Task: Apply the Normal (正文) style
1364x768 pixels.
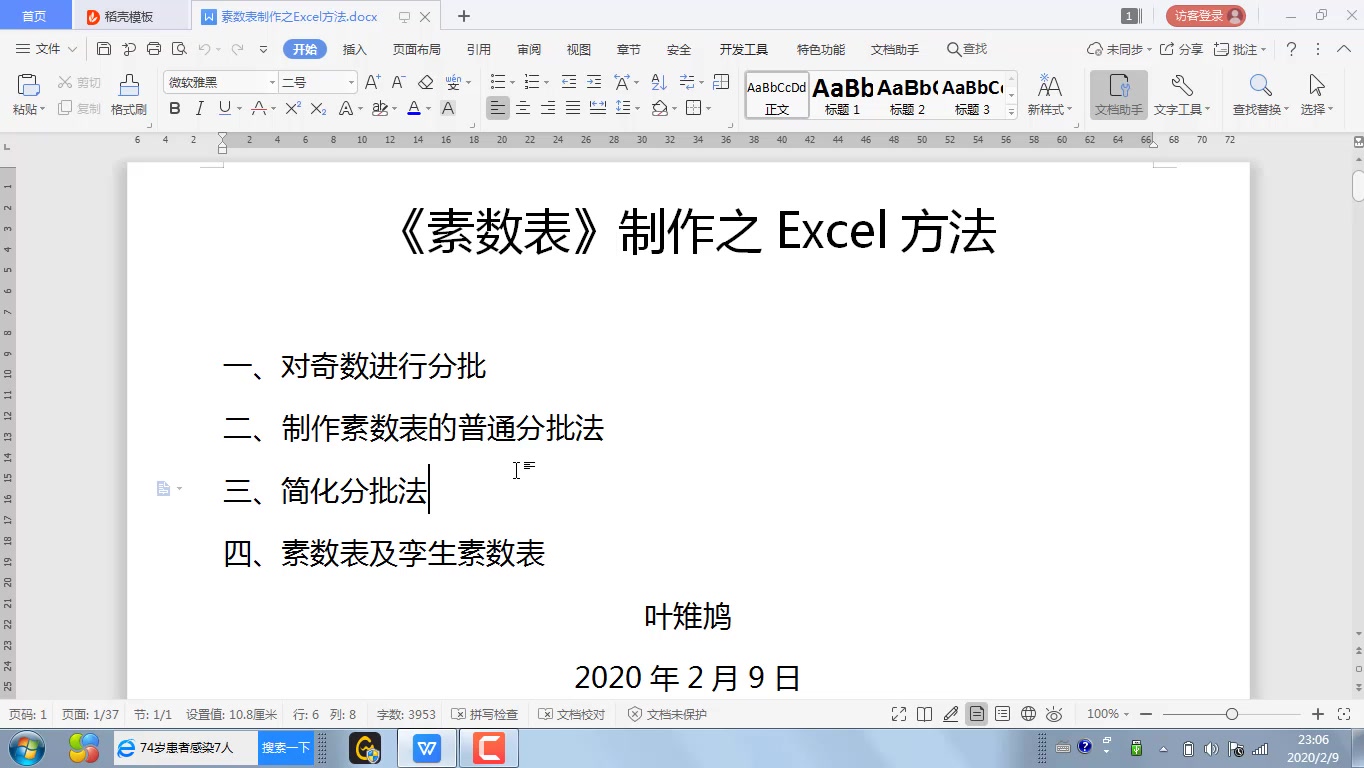Action: (777, 95)
